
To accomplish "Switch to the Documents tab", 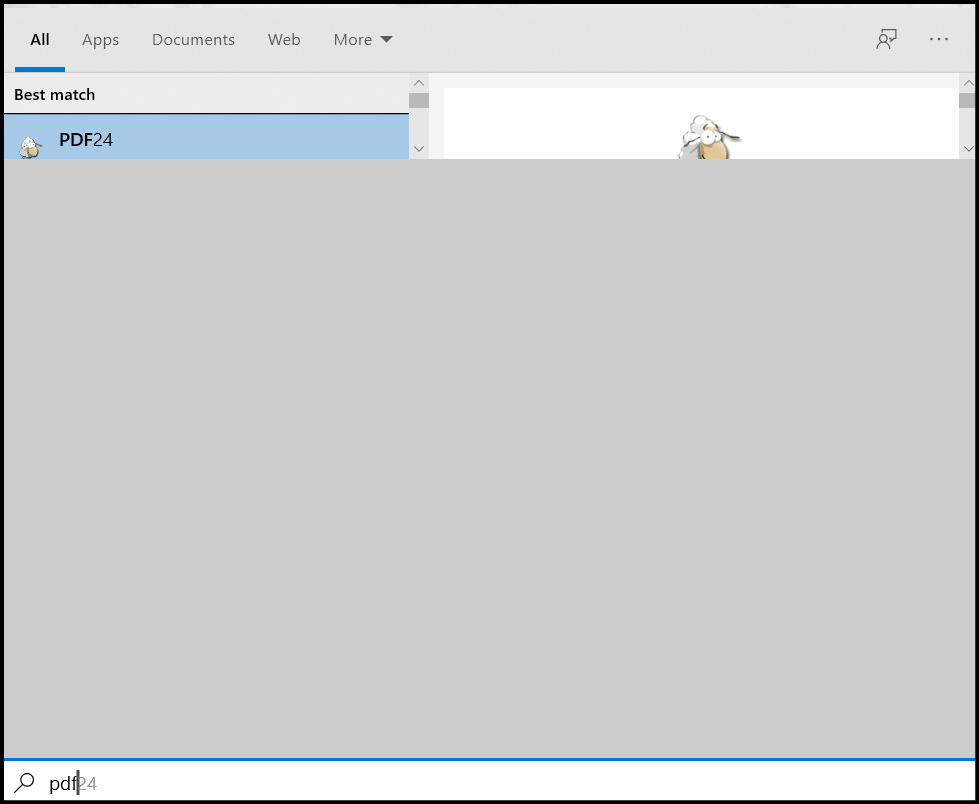I will pos(194,39).
